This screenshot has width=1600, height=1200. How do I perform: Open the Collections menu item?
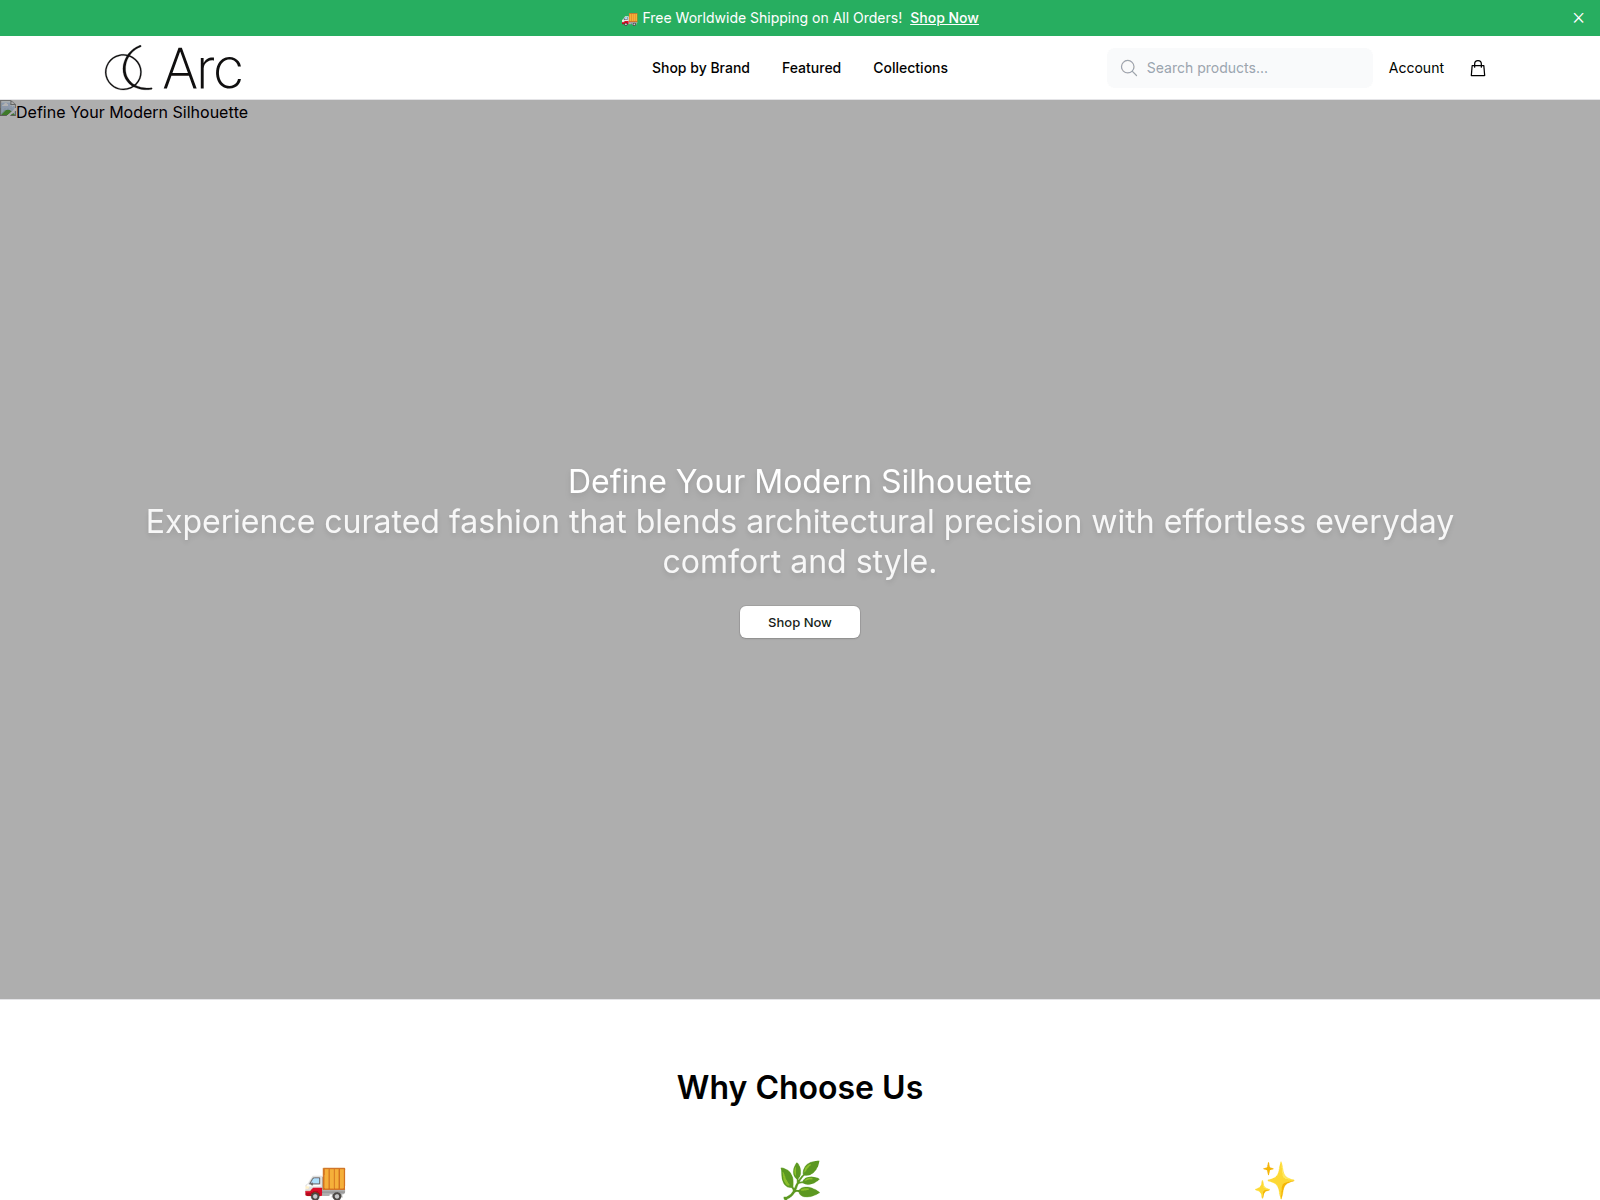click(x=910, y=68)
